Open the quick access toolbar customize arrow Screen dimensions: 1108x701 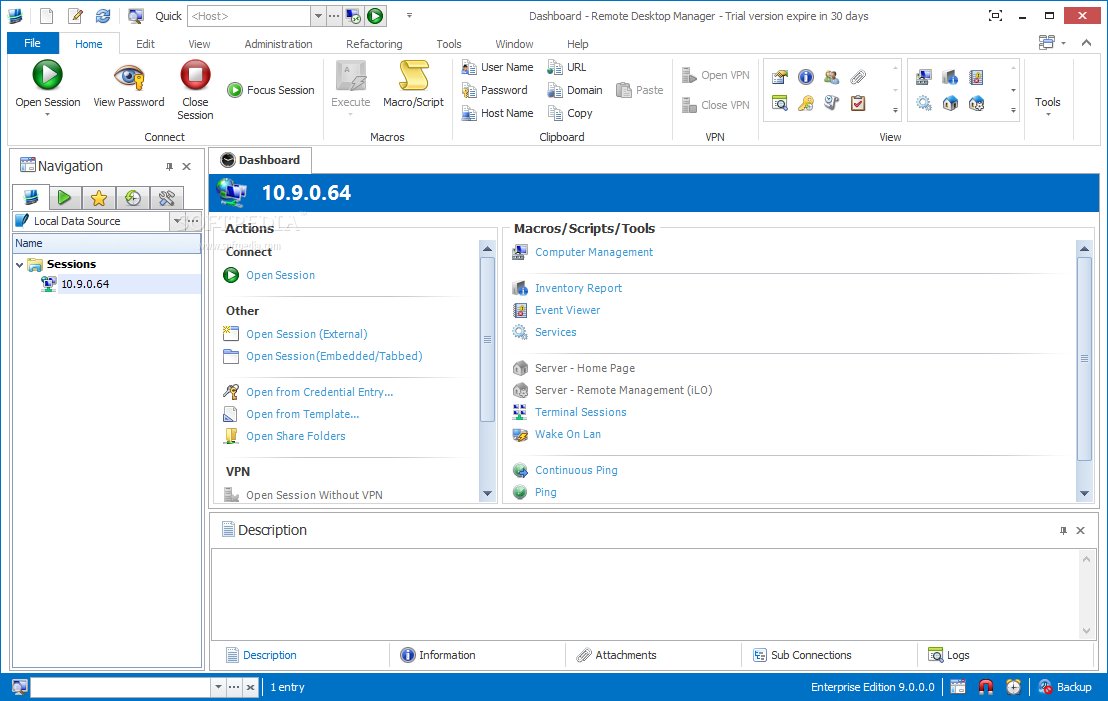408,16
